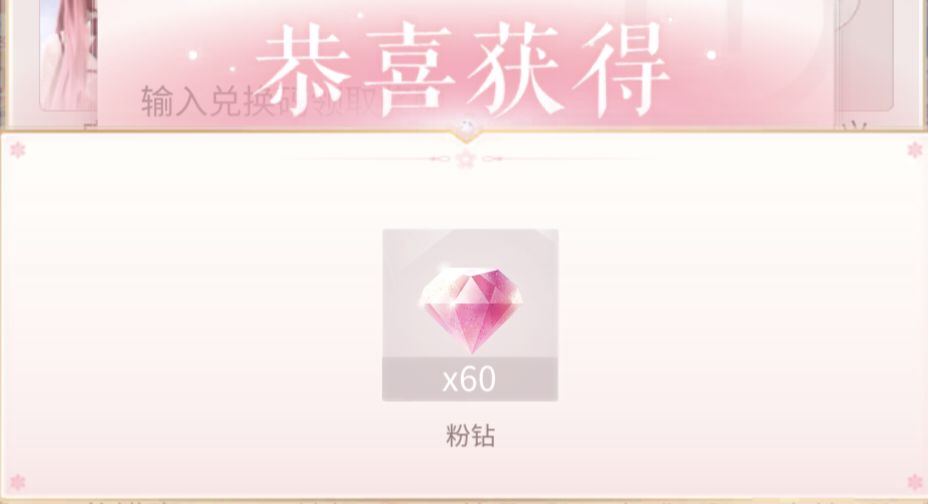Click the 恭喜获得 banner title
Screen dimensions: 928x504
click(463, 70)
